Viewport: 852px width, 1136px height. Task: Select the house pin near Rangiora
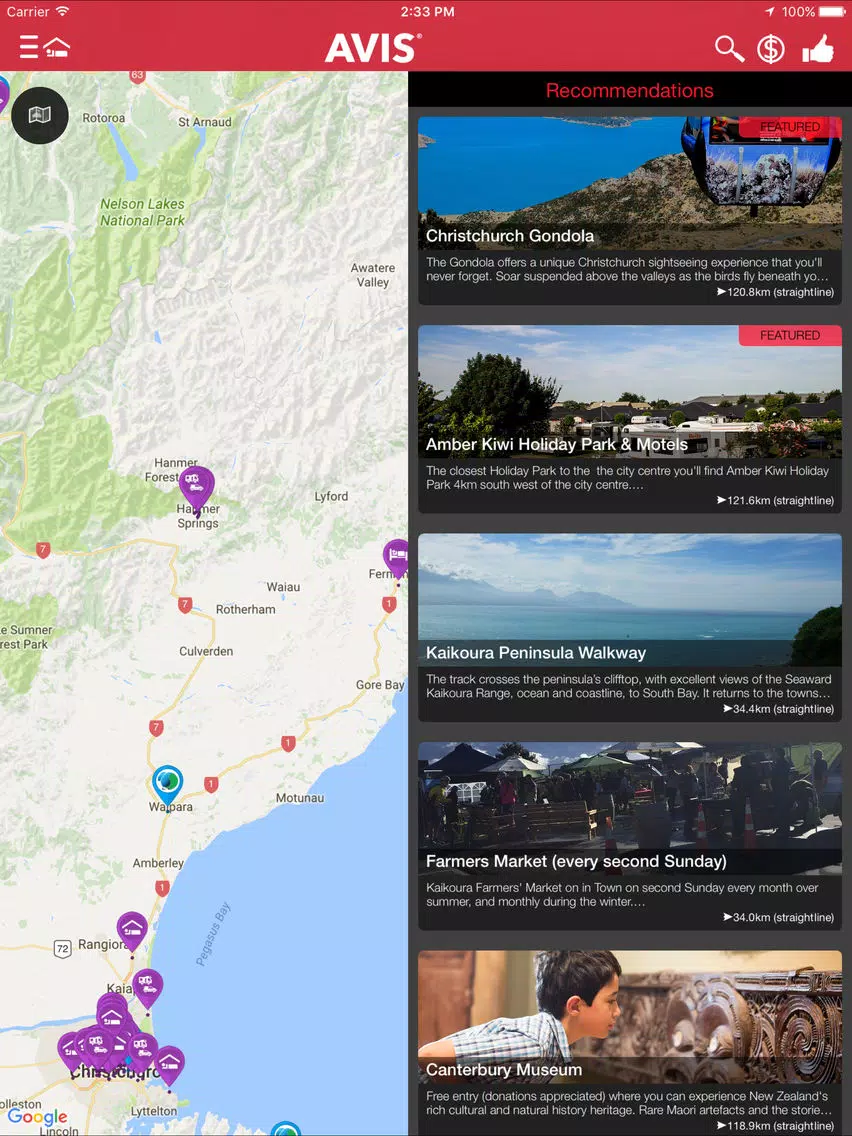pos(132,934)
